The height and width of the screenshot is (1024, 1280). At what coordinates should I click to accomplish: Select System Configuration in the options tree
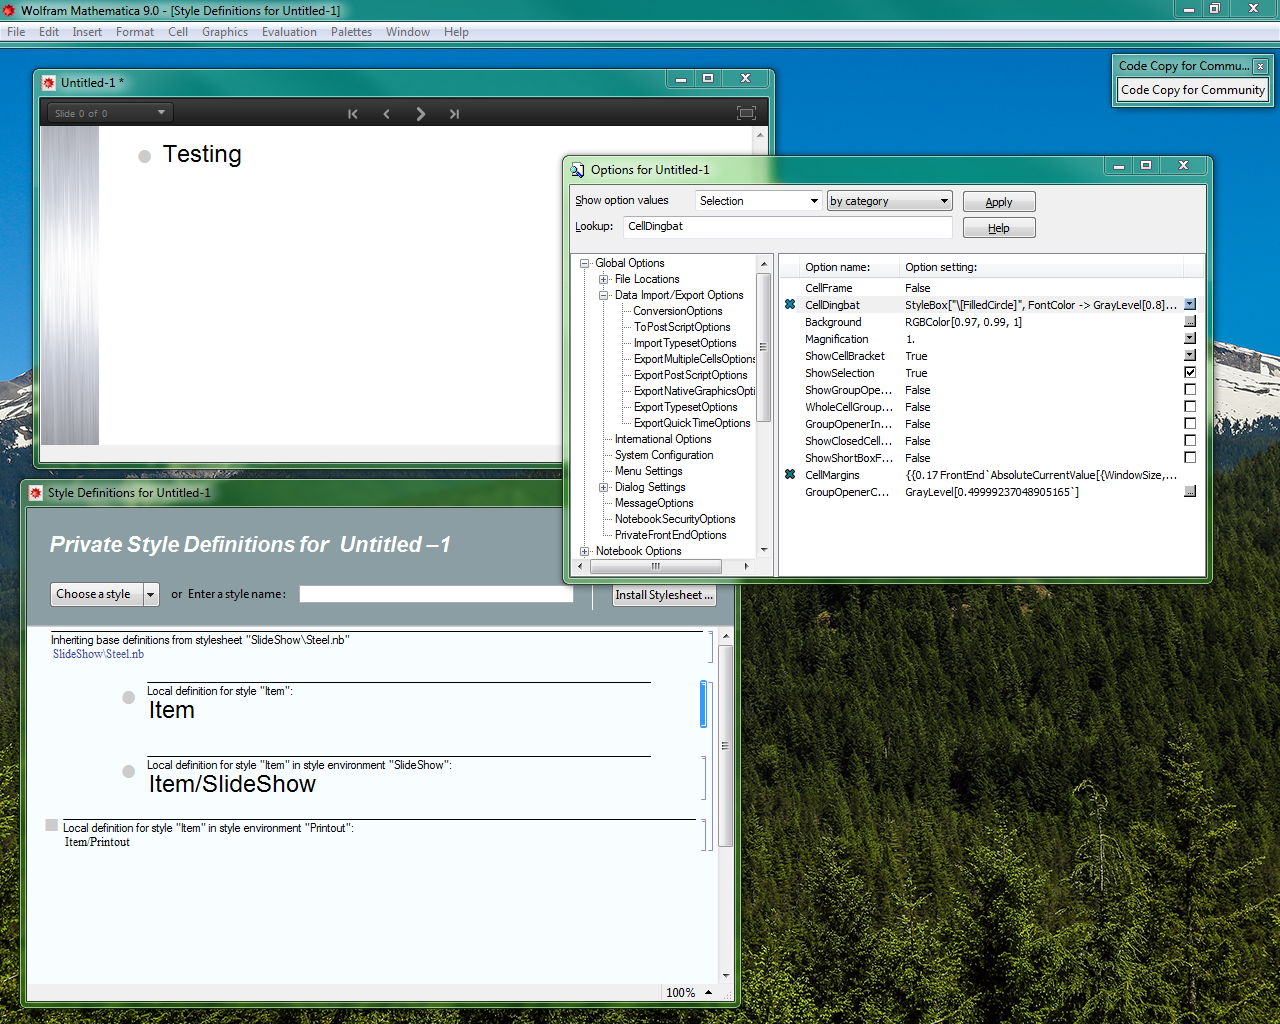(664, 456)
